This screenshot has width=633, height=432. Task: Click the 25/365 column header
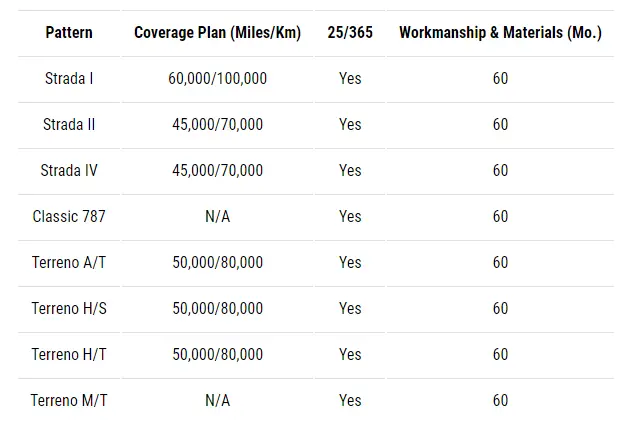point(350,33)
